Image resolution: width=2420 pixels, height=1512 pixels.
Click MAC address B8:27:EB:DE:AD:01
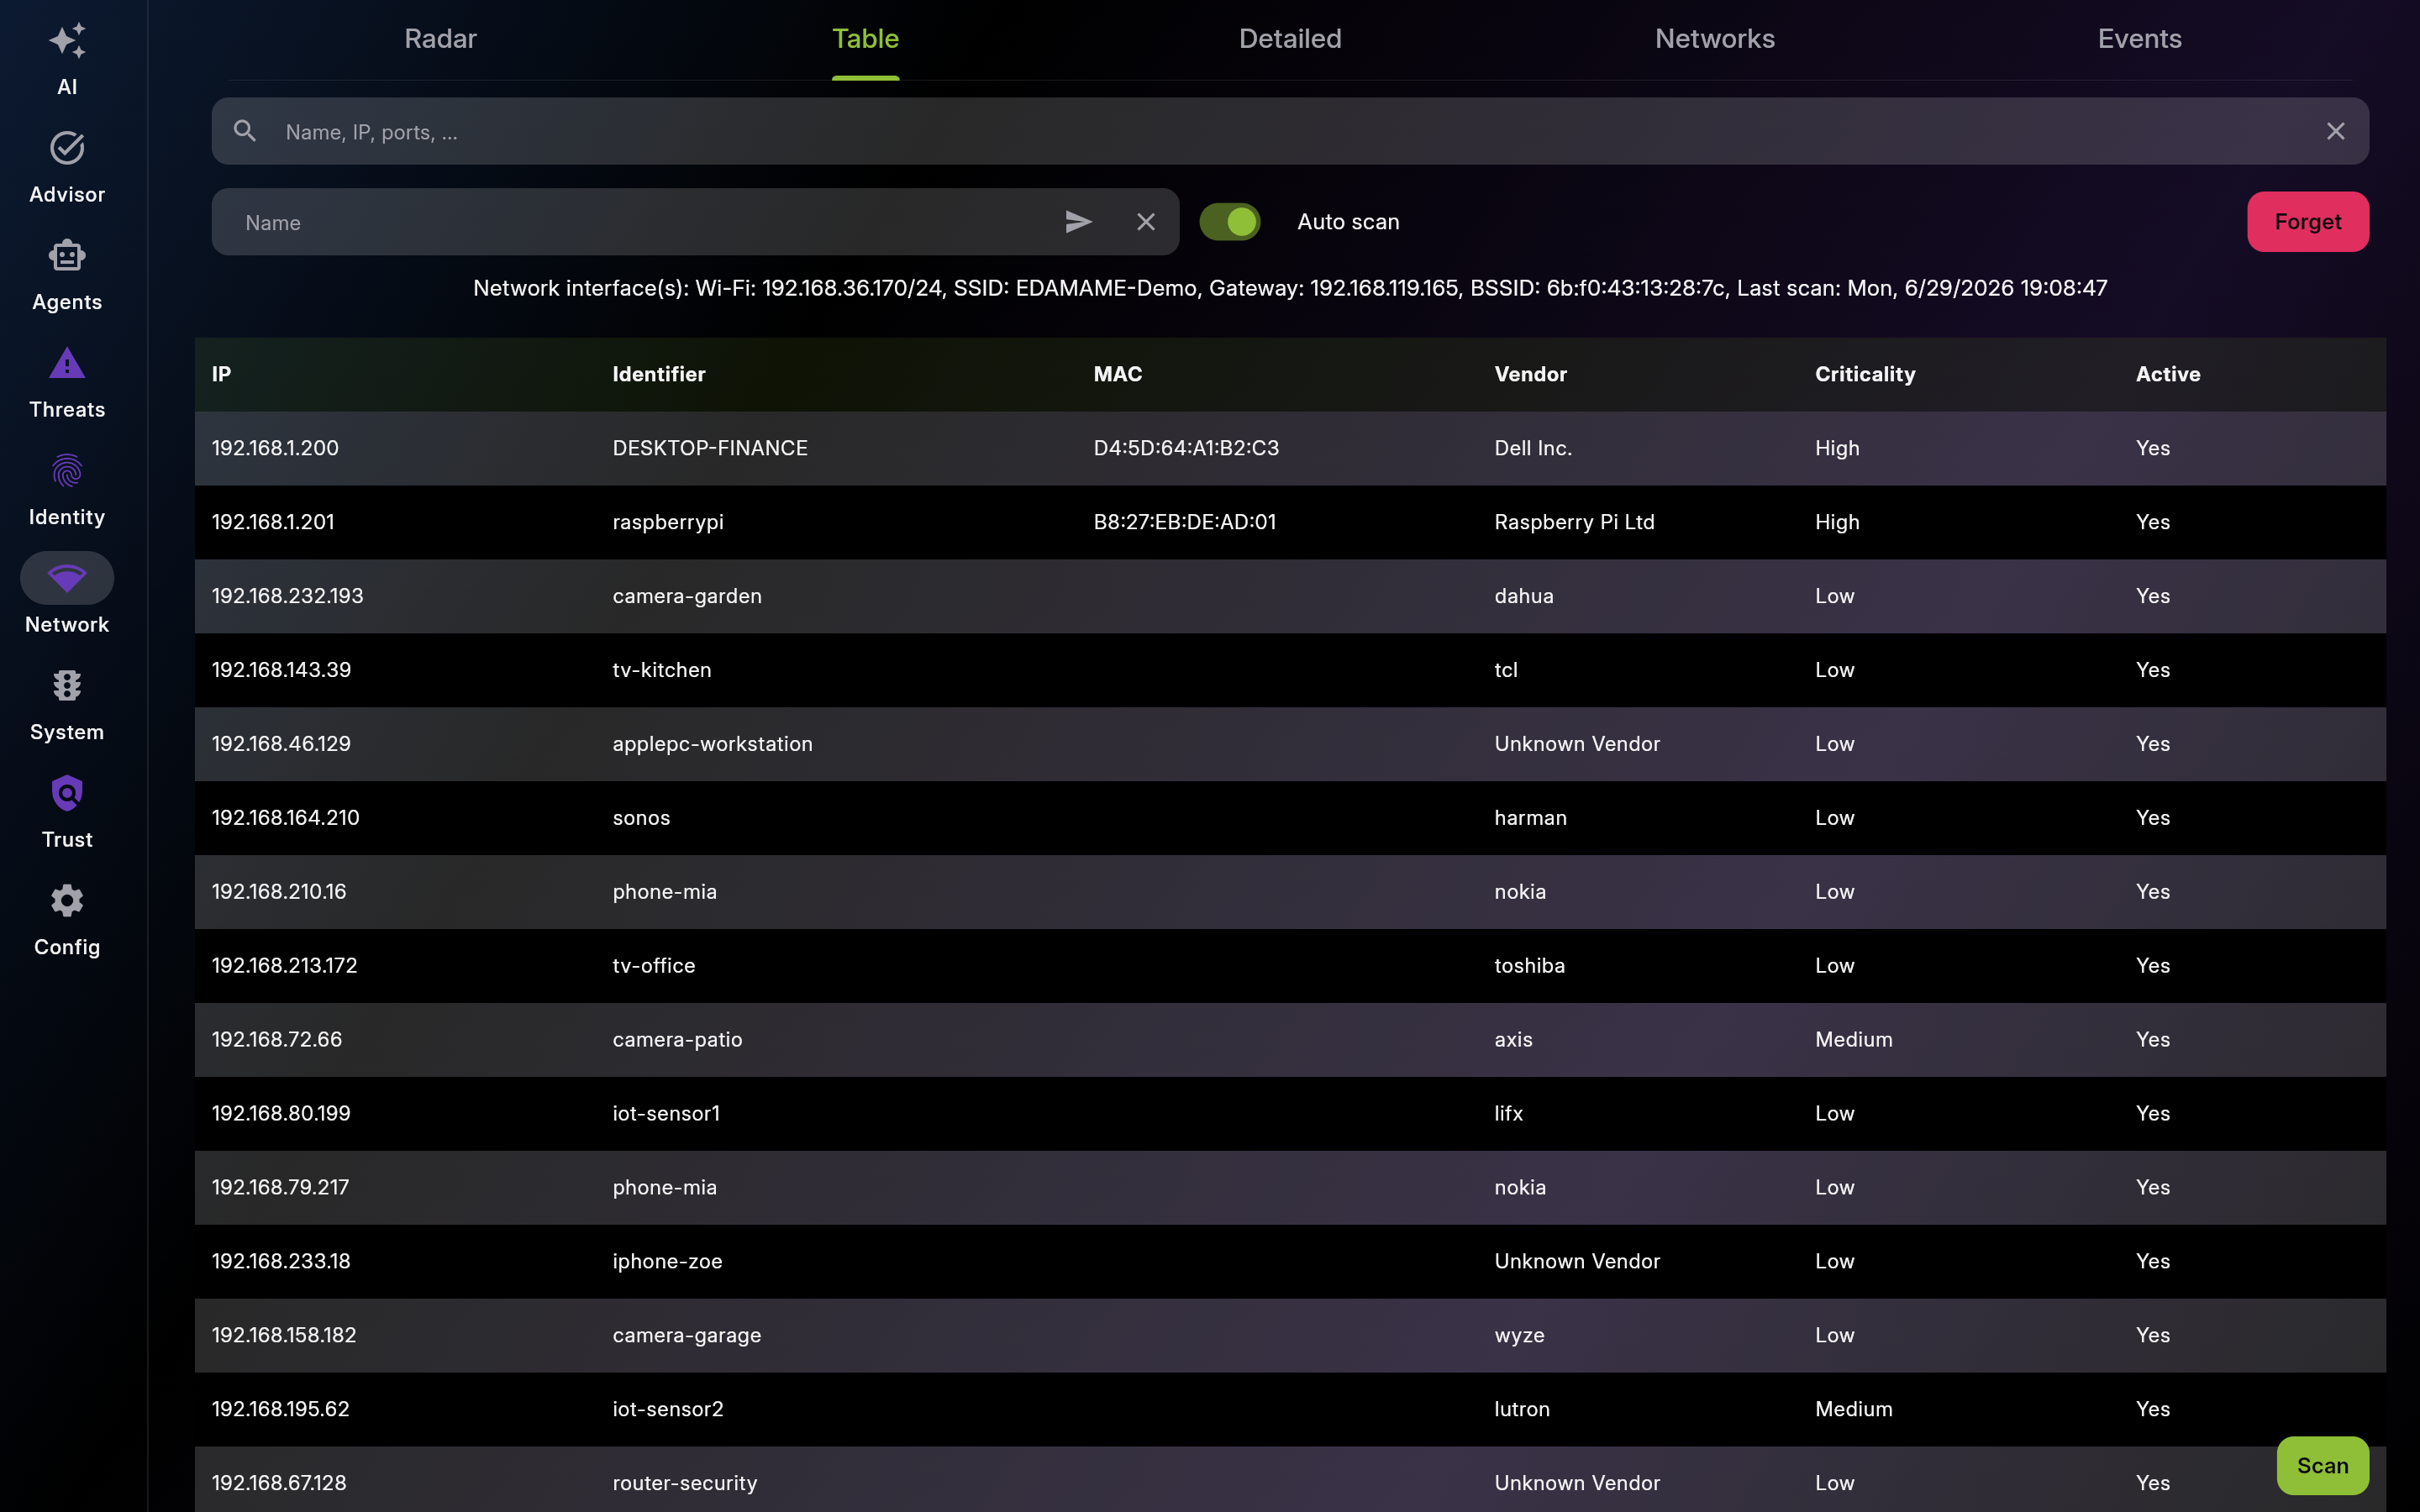[1184, 522]
